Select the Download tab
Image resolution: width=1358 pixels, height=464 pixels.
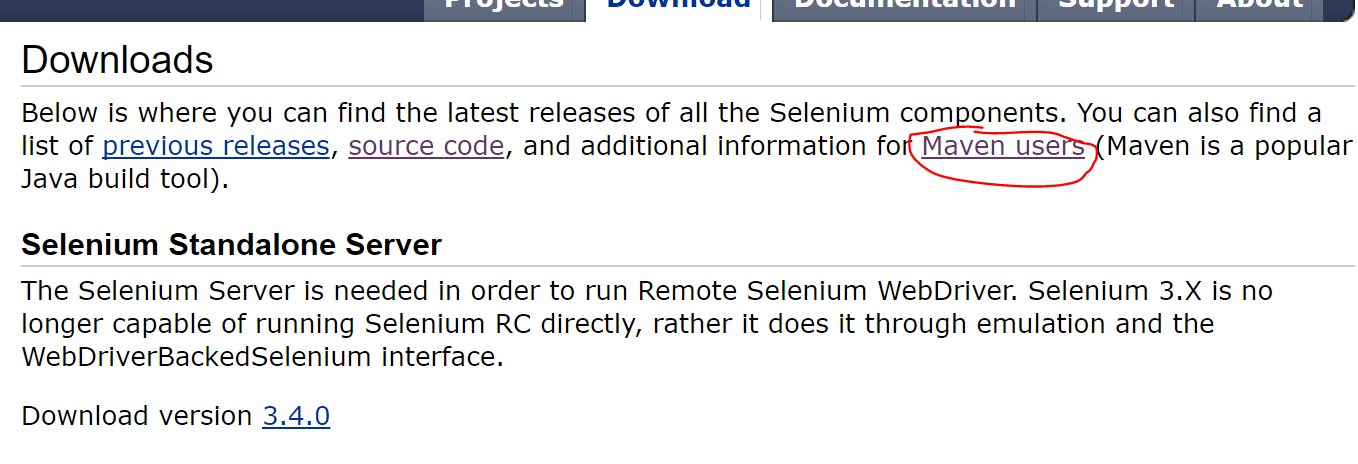tap(678, 5)
